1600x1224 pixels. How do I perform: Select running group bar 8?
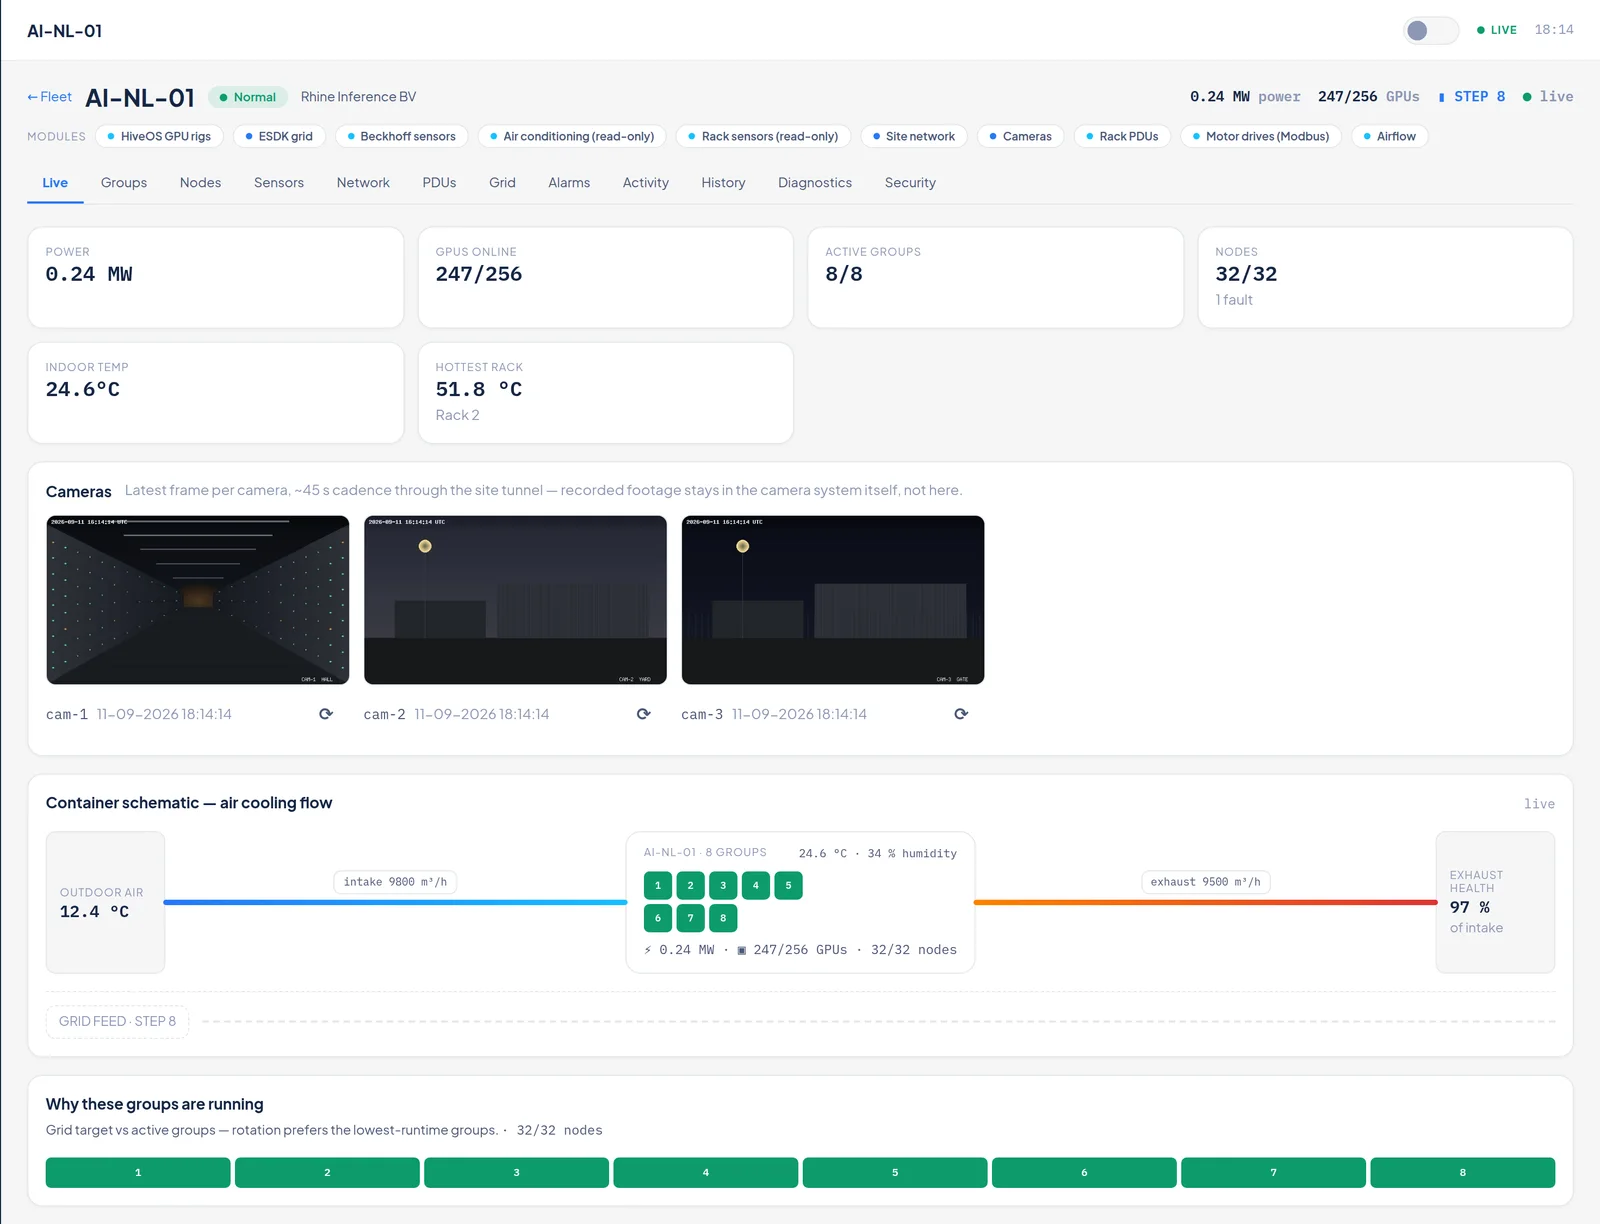coord(1463,1173)
